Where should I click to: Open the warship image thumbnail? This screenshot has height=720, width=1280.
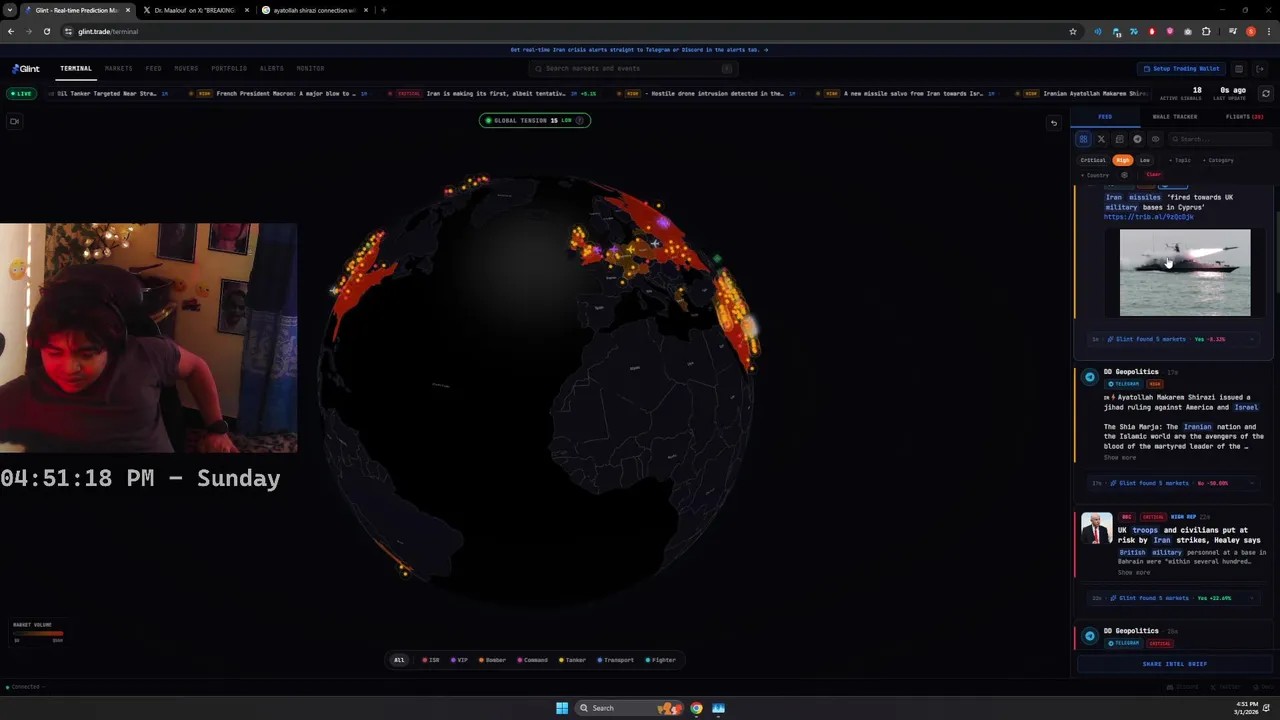pyautogui.click(x=1185, y=273)
